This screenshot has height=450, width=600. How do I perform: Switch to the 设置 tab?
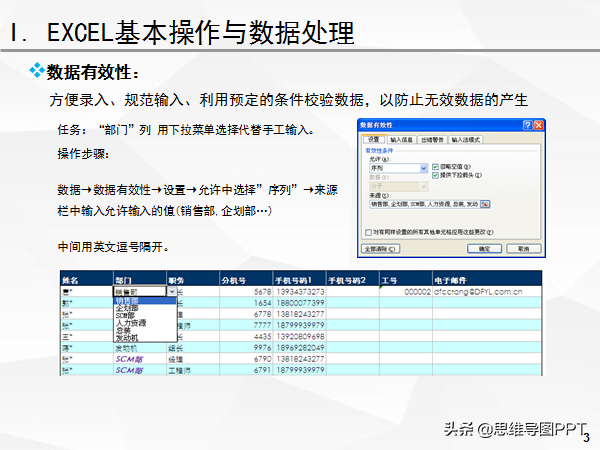point(373,139)
